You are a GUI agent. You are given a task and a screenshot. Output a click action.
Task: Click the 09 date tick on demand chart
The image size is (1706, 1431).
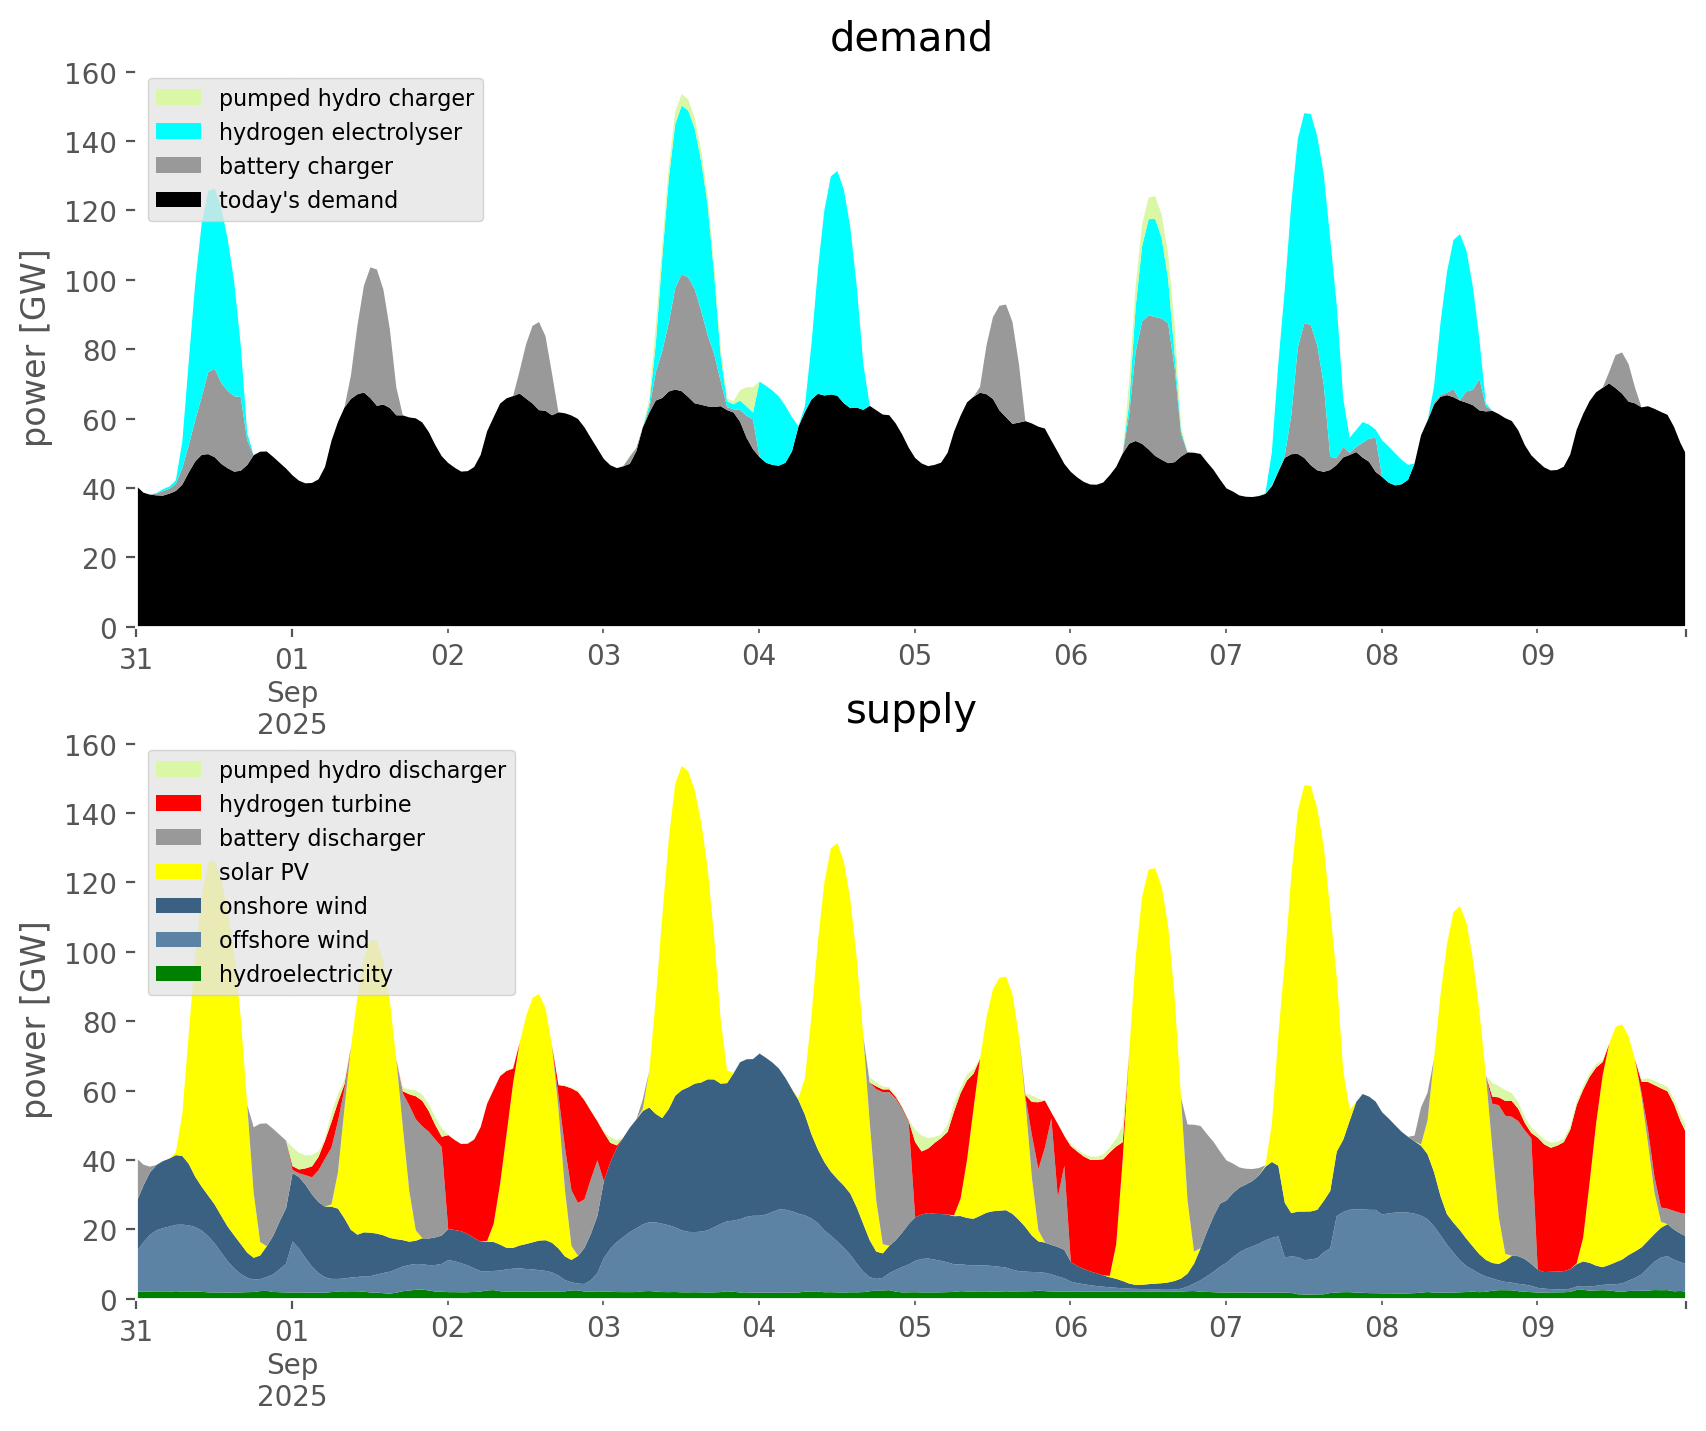click(1537, 657)
